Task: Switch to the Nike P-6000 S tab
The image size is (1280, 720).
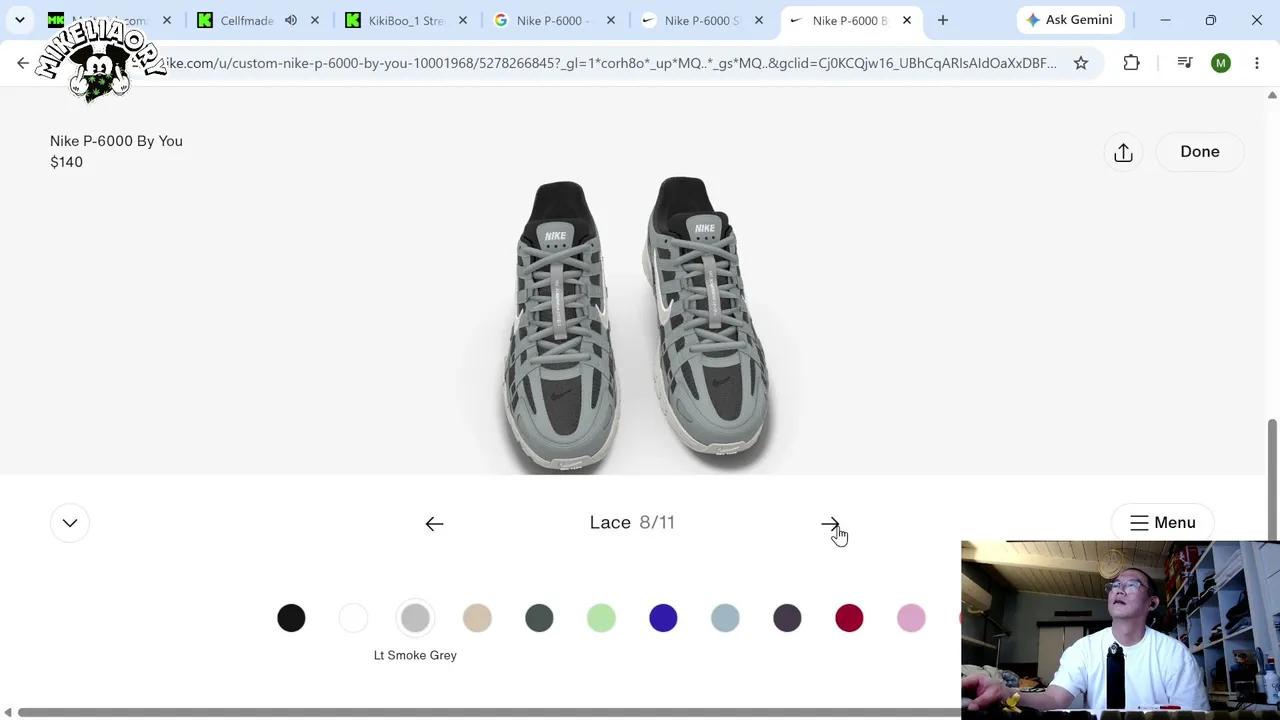Action: click(x=701, y=20)
